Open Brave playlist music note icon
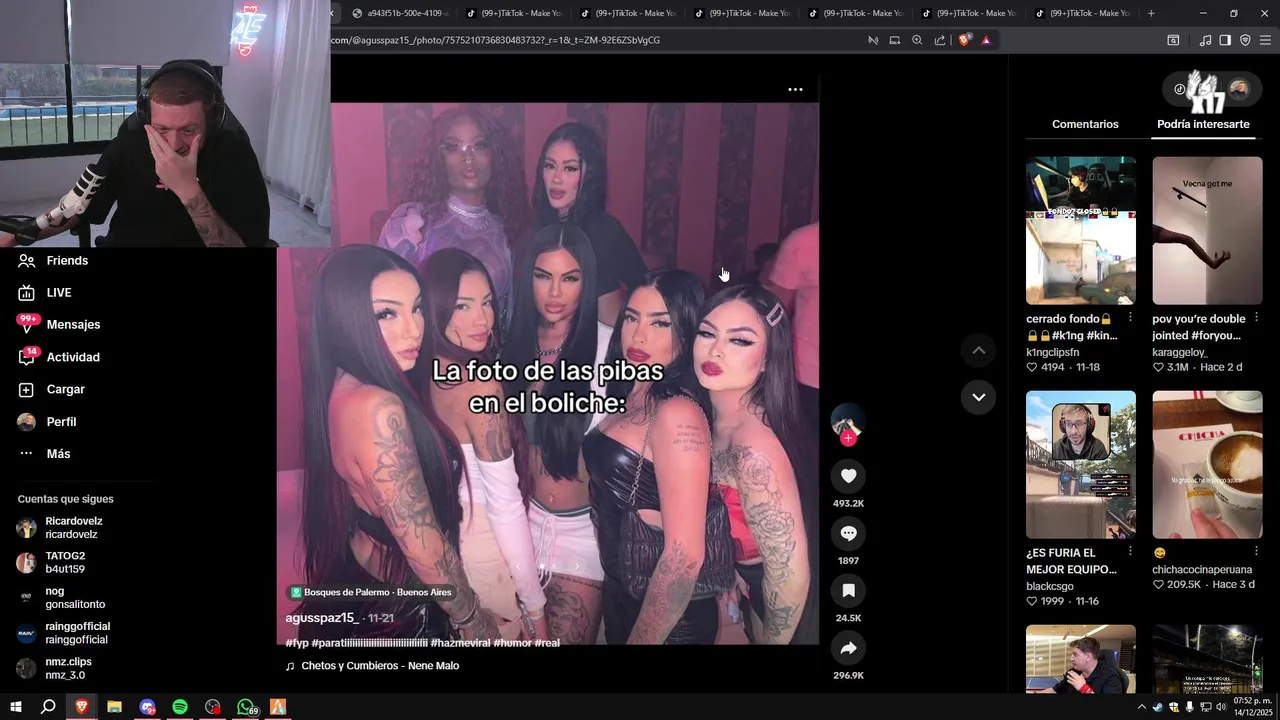 (x=1205, y=40)
